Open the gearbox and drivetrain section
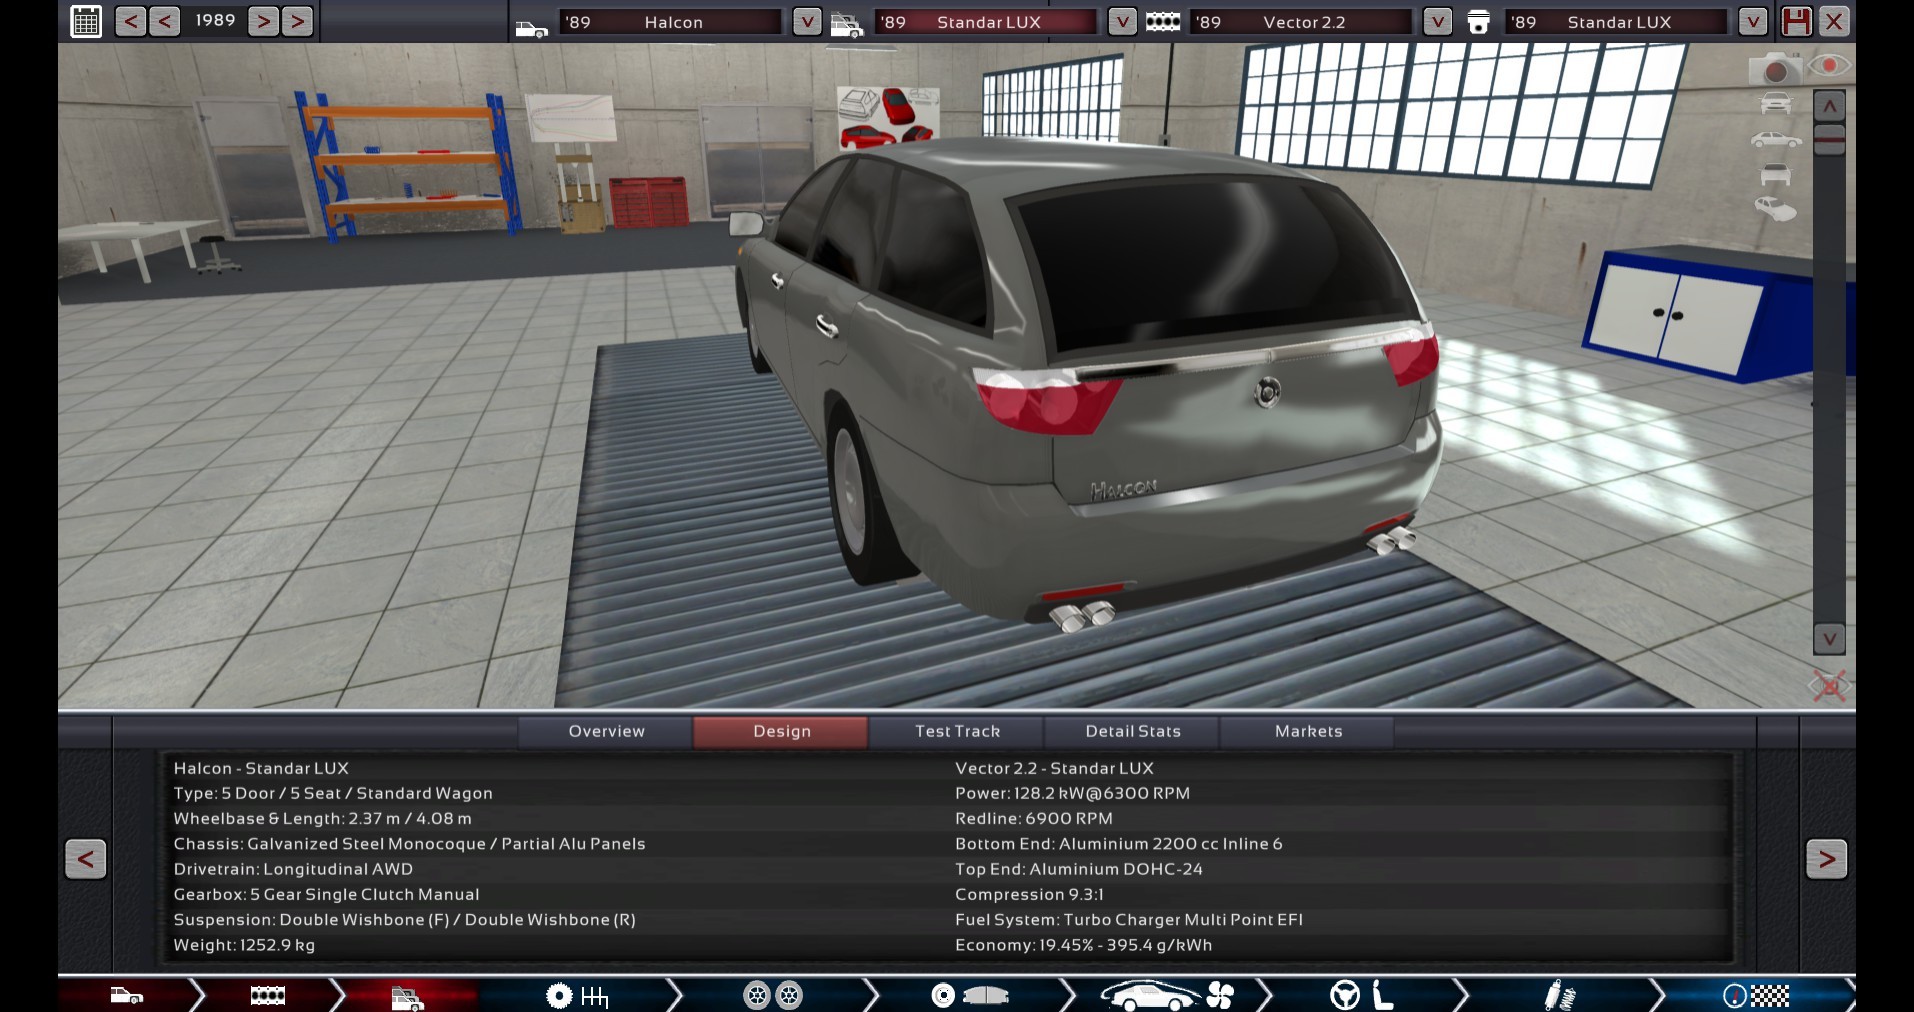Viewport: 1914px width, 1012px height. click(x=577, y=995)
